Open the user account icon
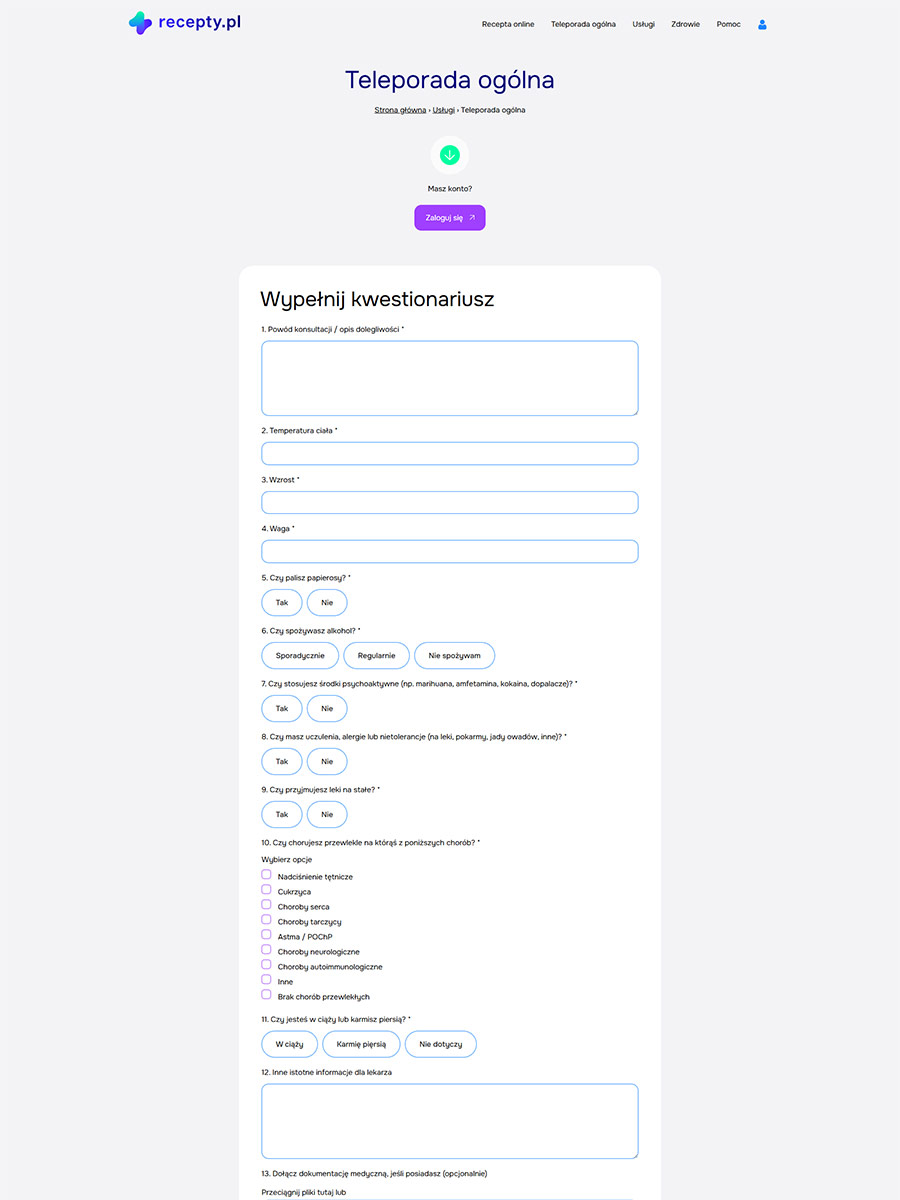 click(762, 24)
